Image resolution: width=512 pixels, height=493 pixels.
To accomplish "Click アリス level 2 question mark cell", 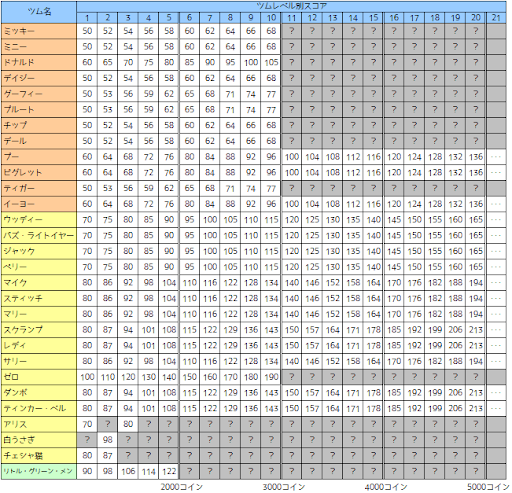I will tap(108, 424).
